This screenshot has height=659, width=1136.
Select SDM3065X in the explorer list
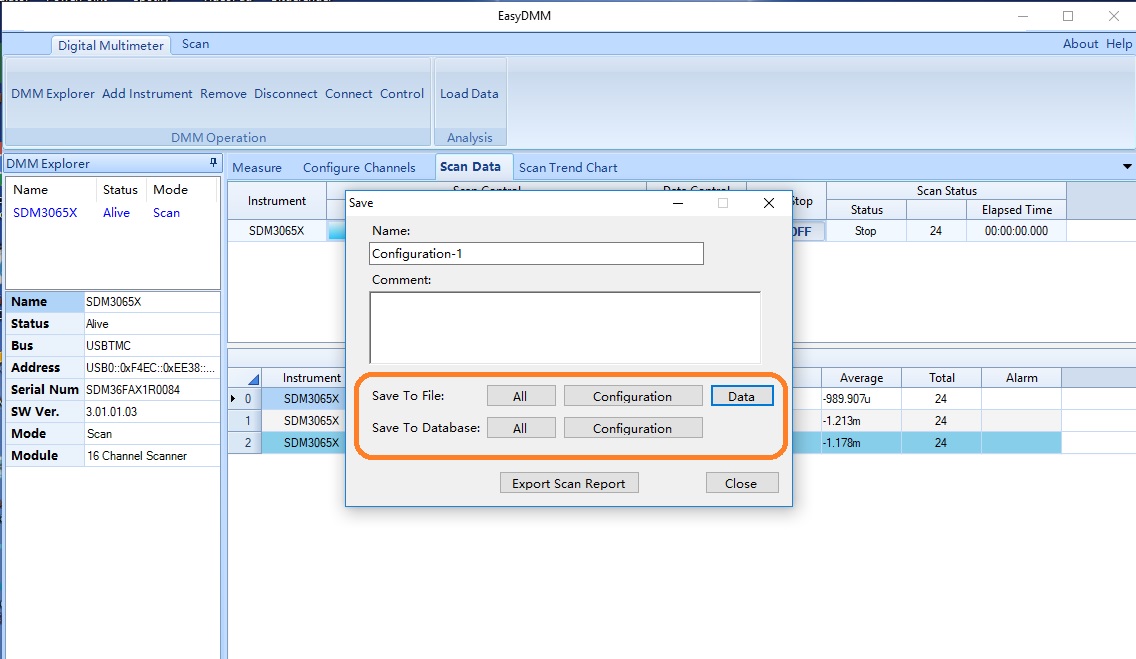(45, 213)
